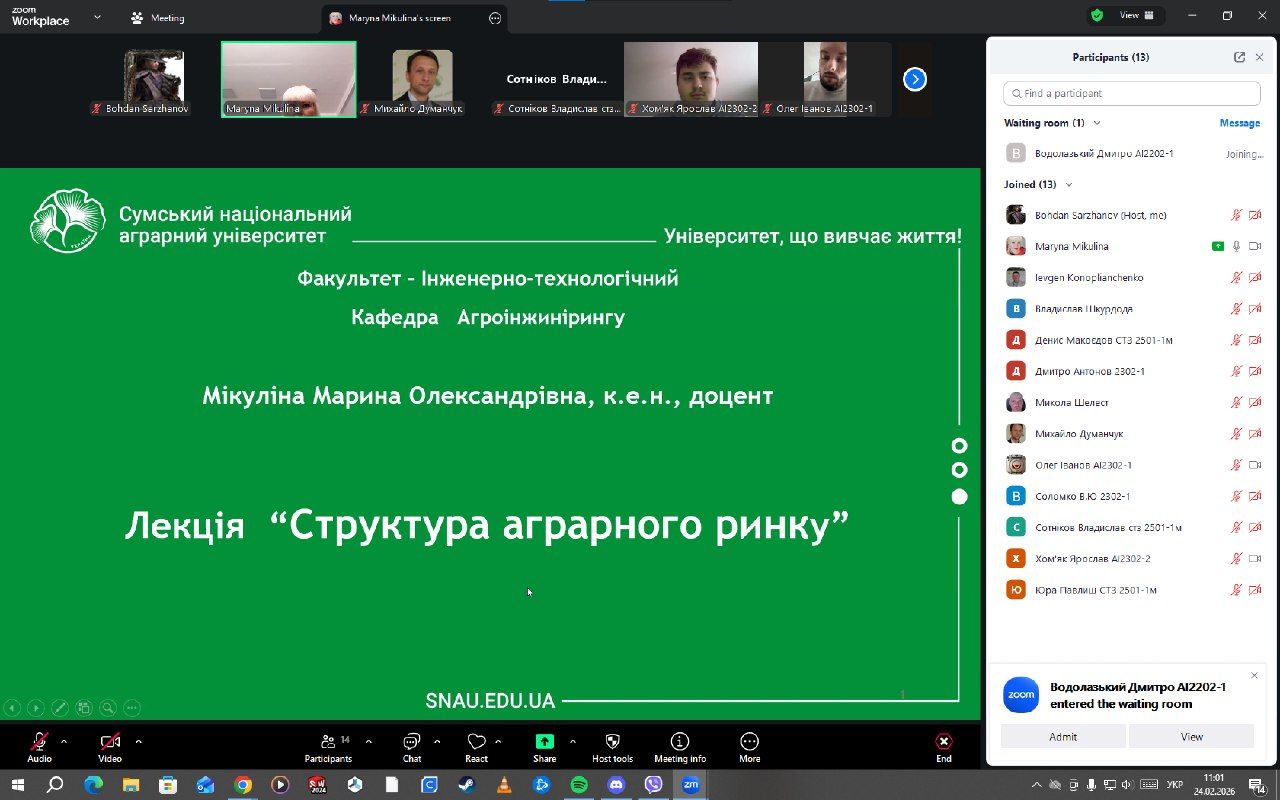Click the red End meeting icon
Screen dimensions: 1280x800
[943, 742]
